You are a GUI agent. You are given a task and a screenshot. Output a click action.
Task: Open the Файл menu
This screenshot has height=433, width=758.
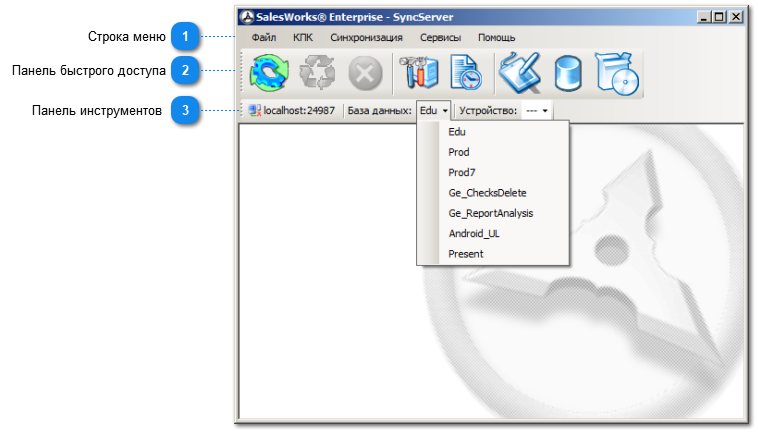pyautogui.click(x=264, y=38)
